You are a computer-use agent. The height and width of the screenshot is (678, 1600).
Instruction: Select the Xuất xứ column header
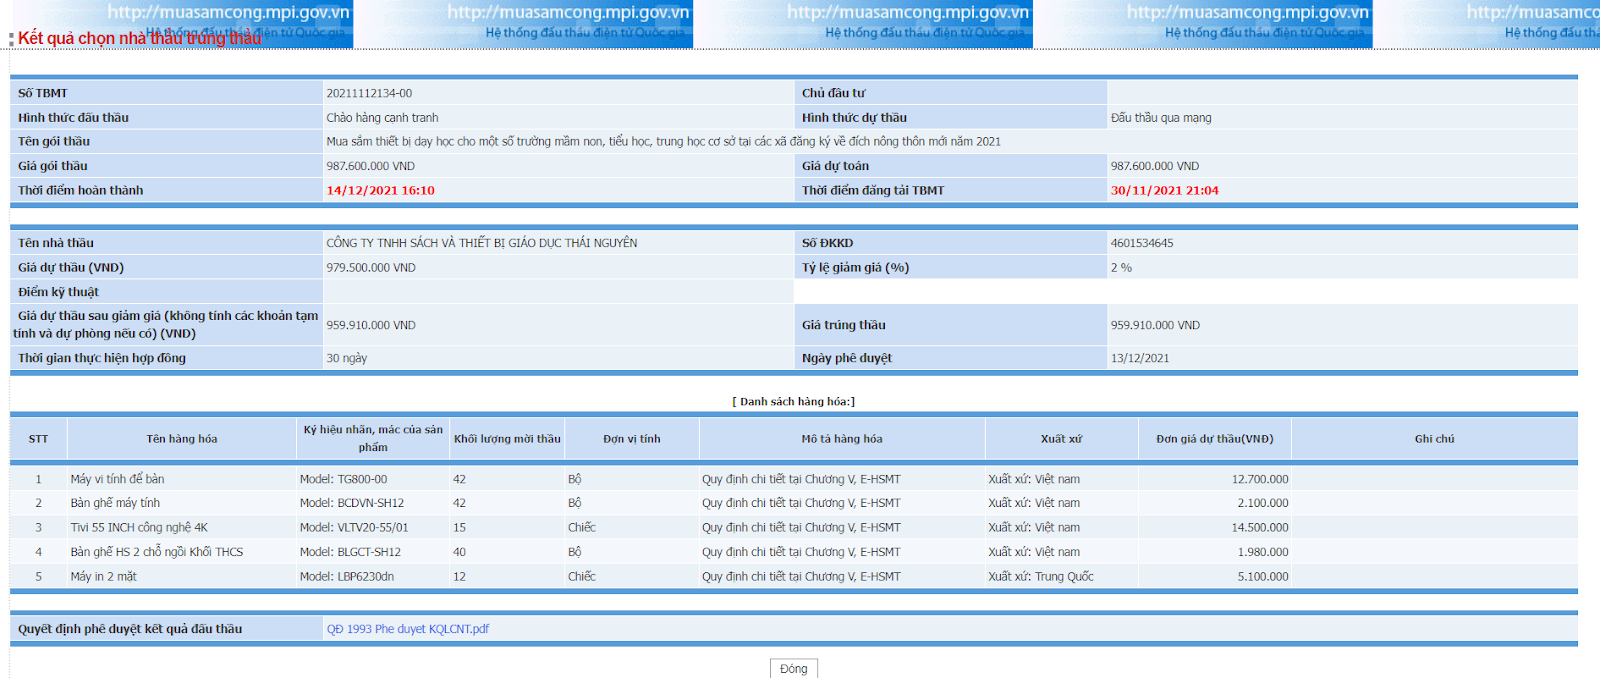[1061, 439]
